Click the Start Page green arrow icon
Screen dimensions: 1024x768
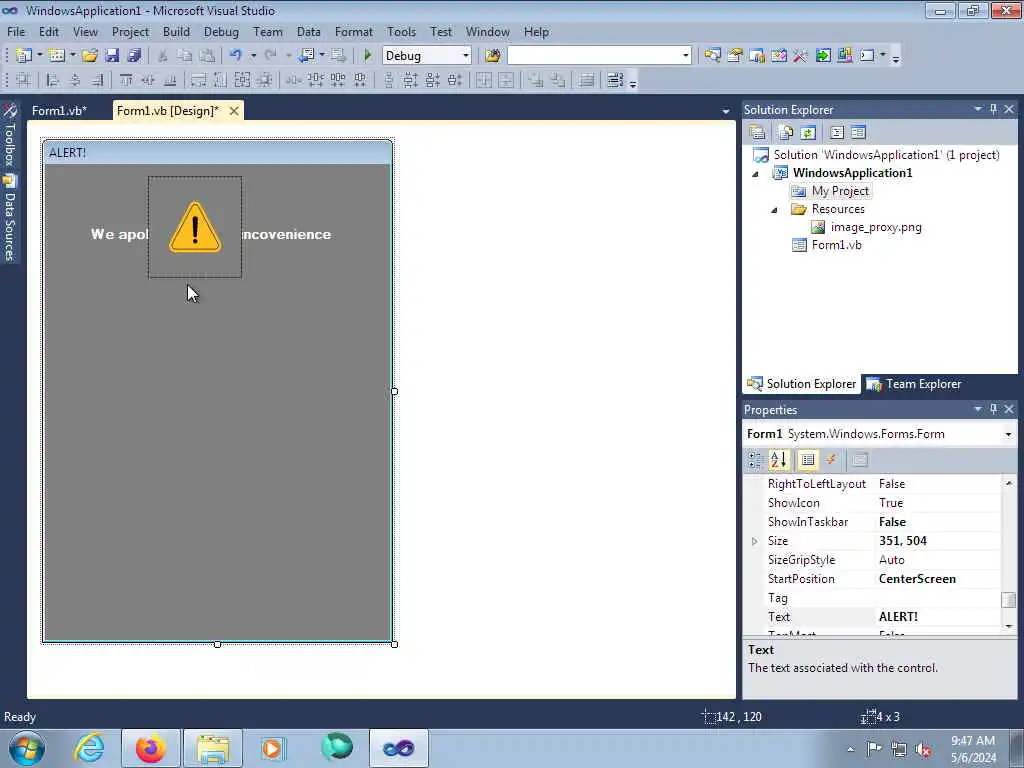[823, 56]
